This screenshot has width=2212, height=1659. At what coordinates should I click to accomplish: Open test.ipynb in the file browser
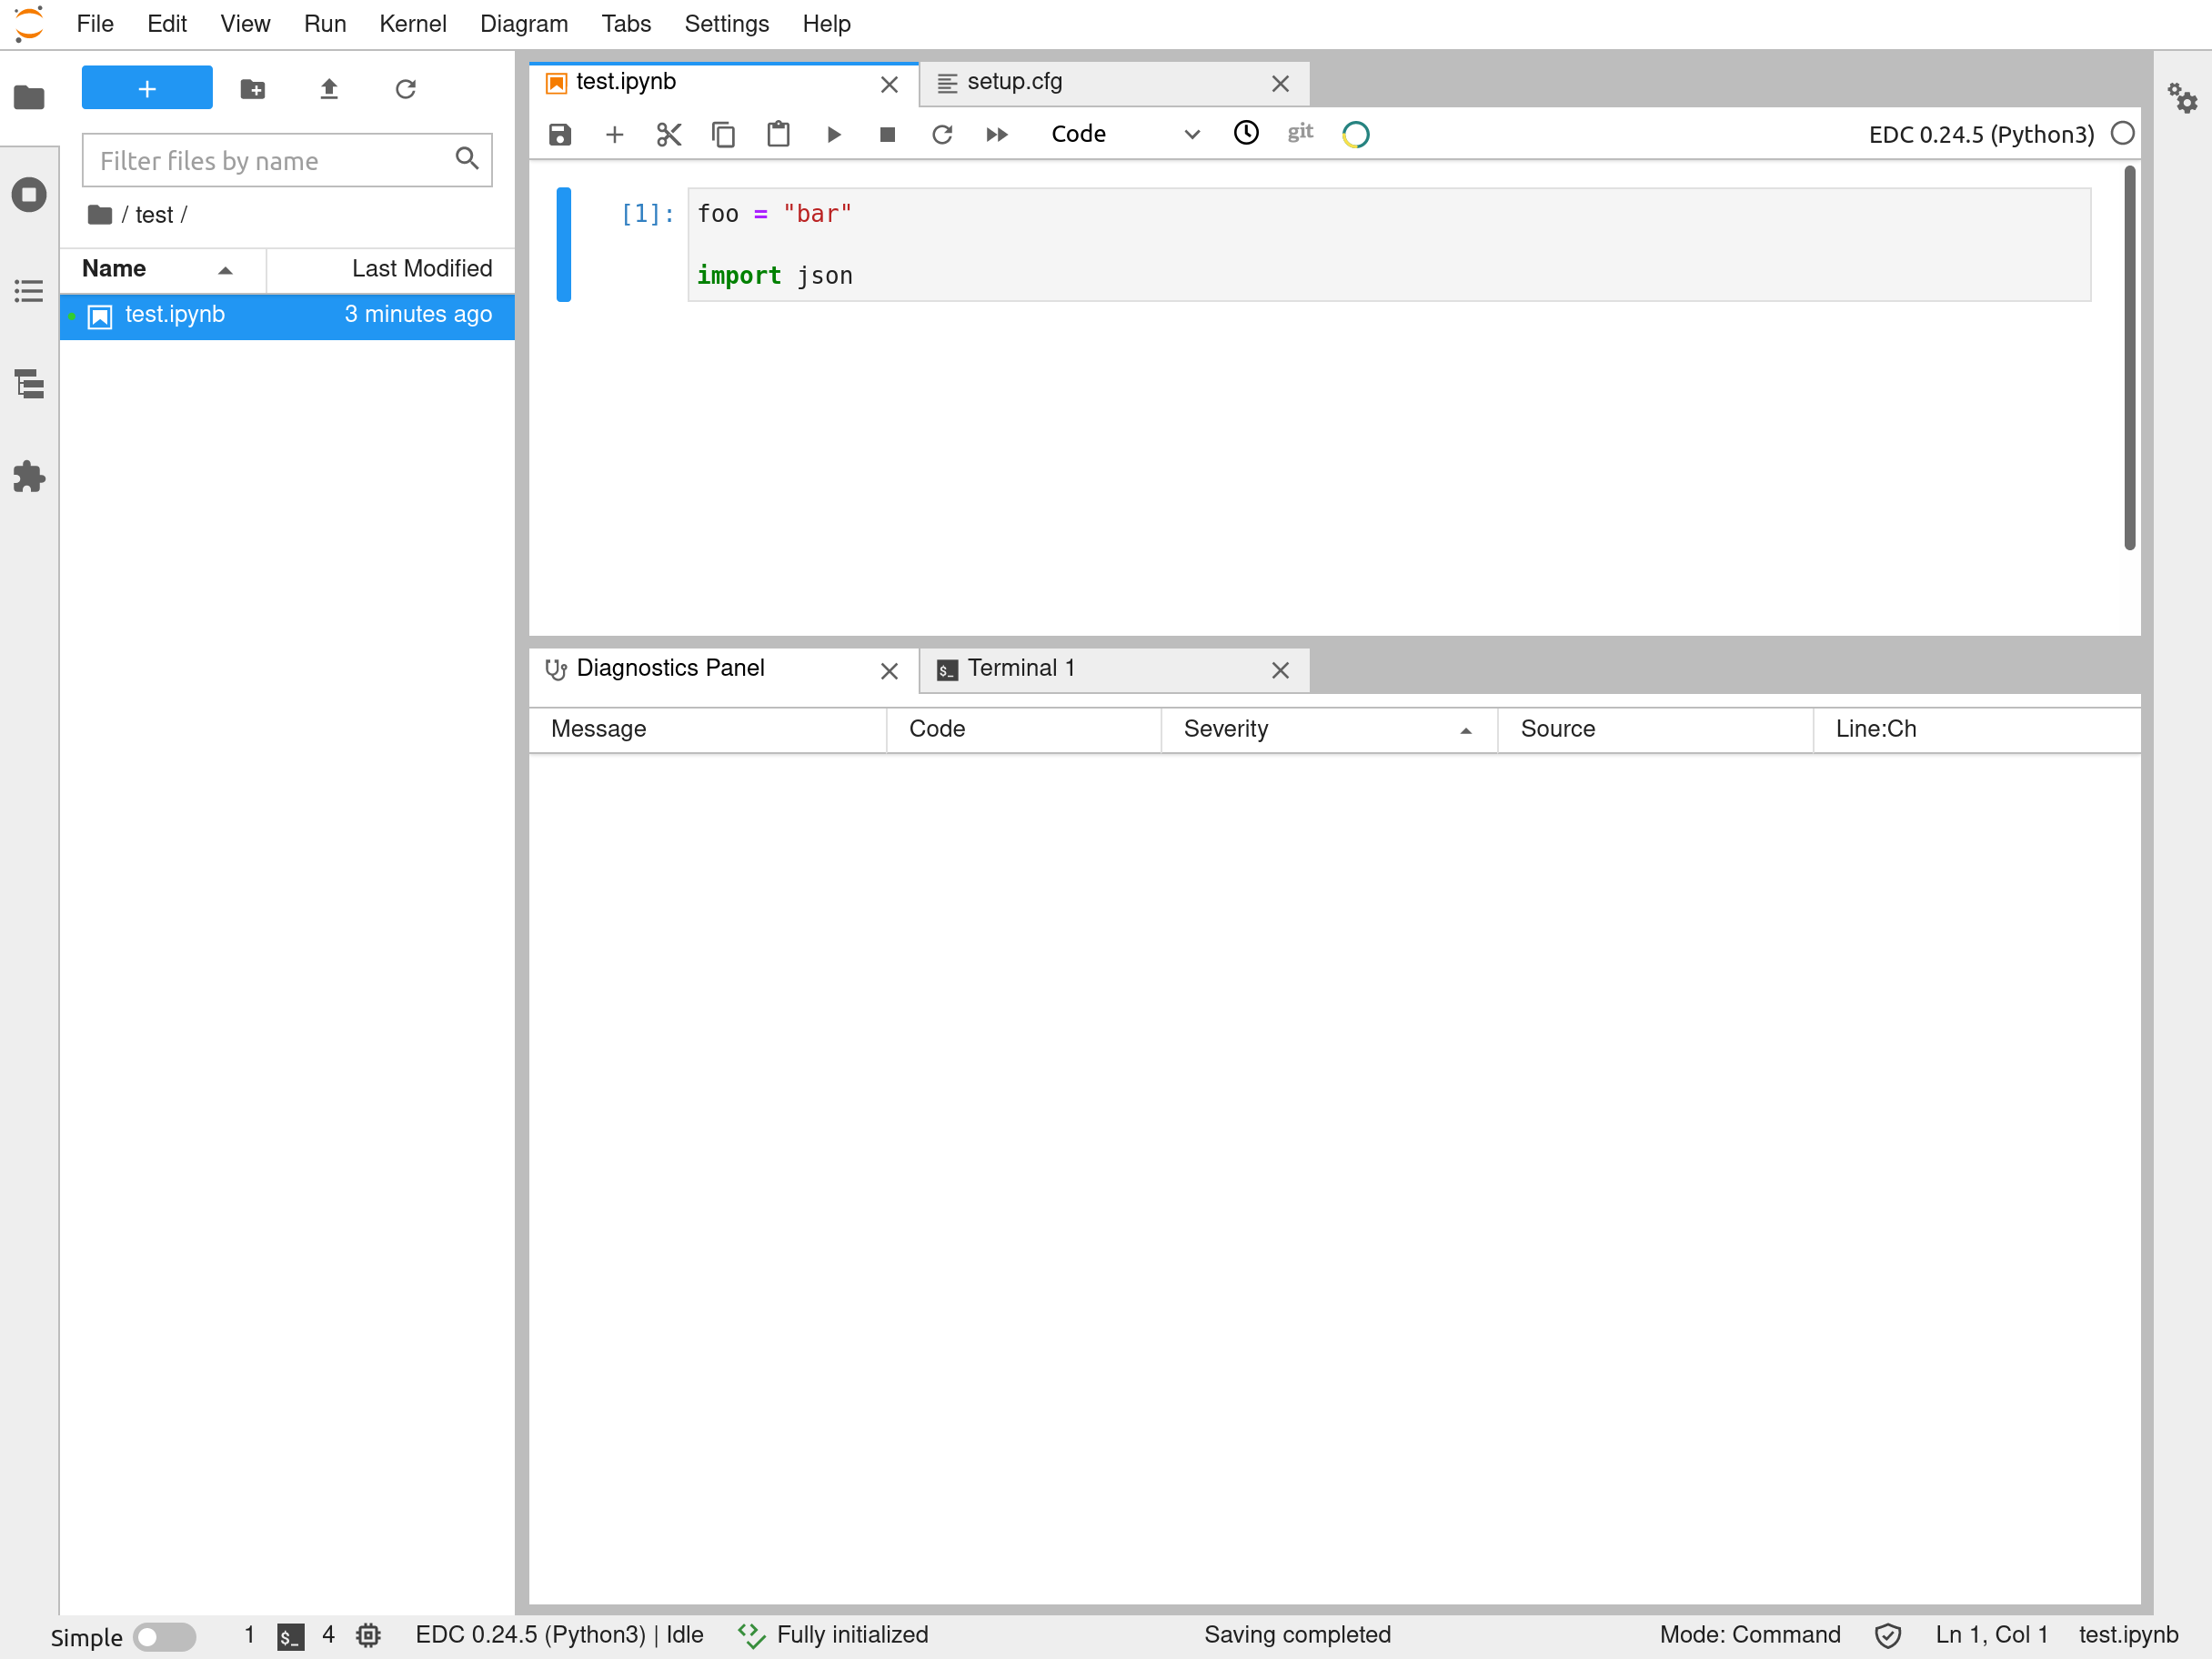[175, 315]
